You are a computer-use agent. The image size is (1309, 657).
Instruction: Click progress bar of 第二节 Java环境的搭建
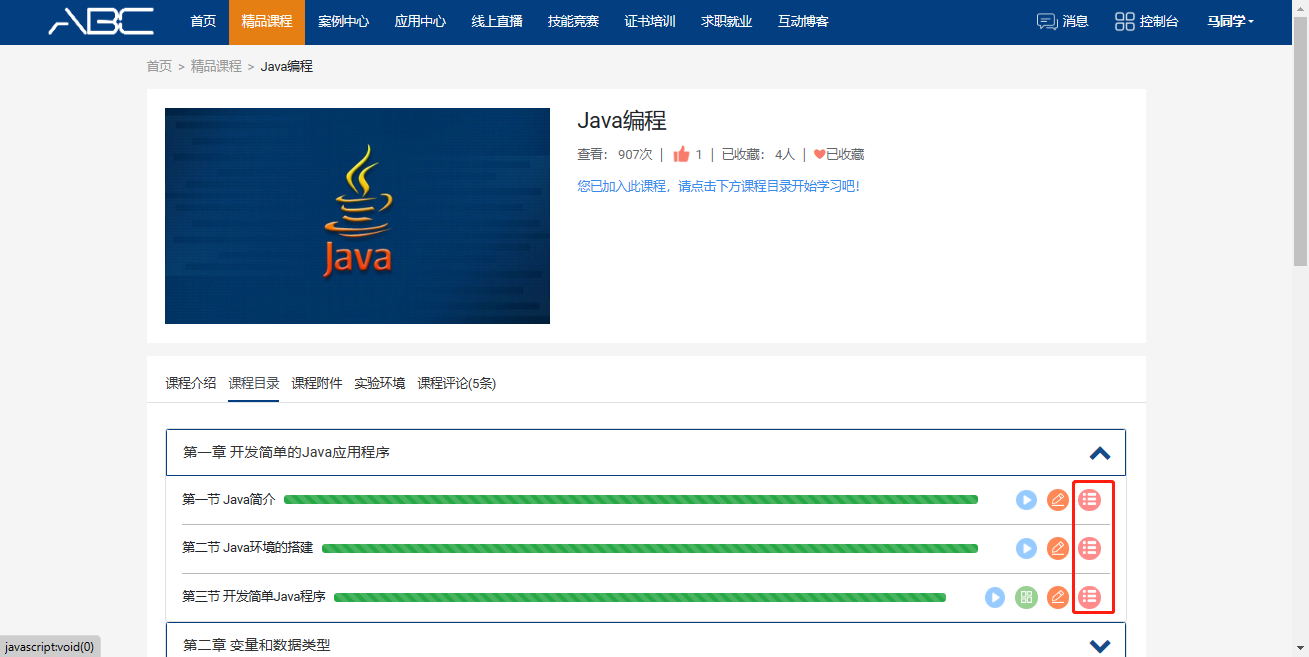tap(650, 548)
